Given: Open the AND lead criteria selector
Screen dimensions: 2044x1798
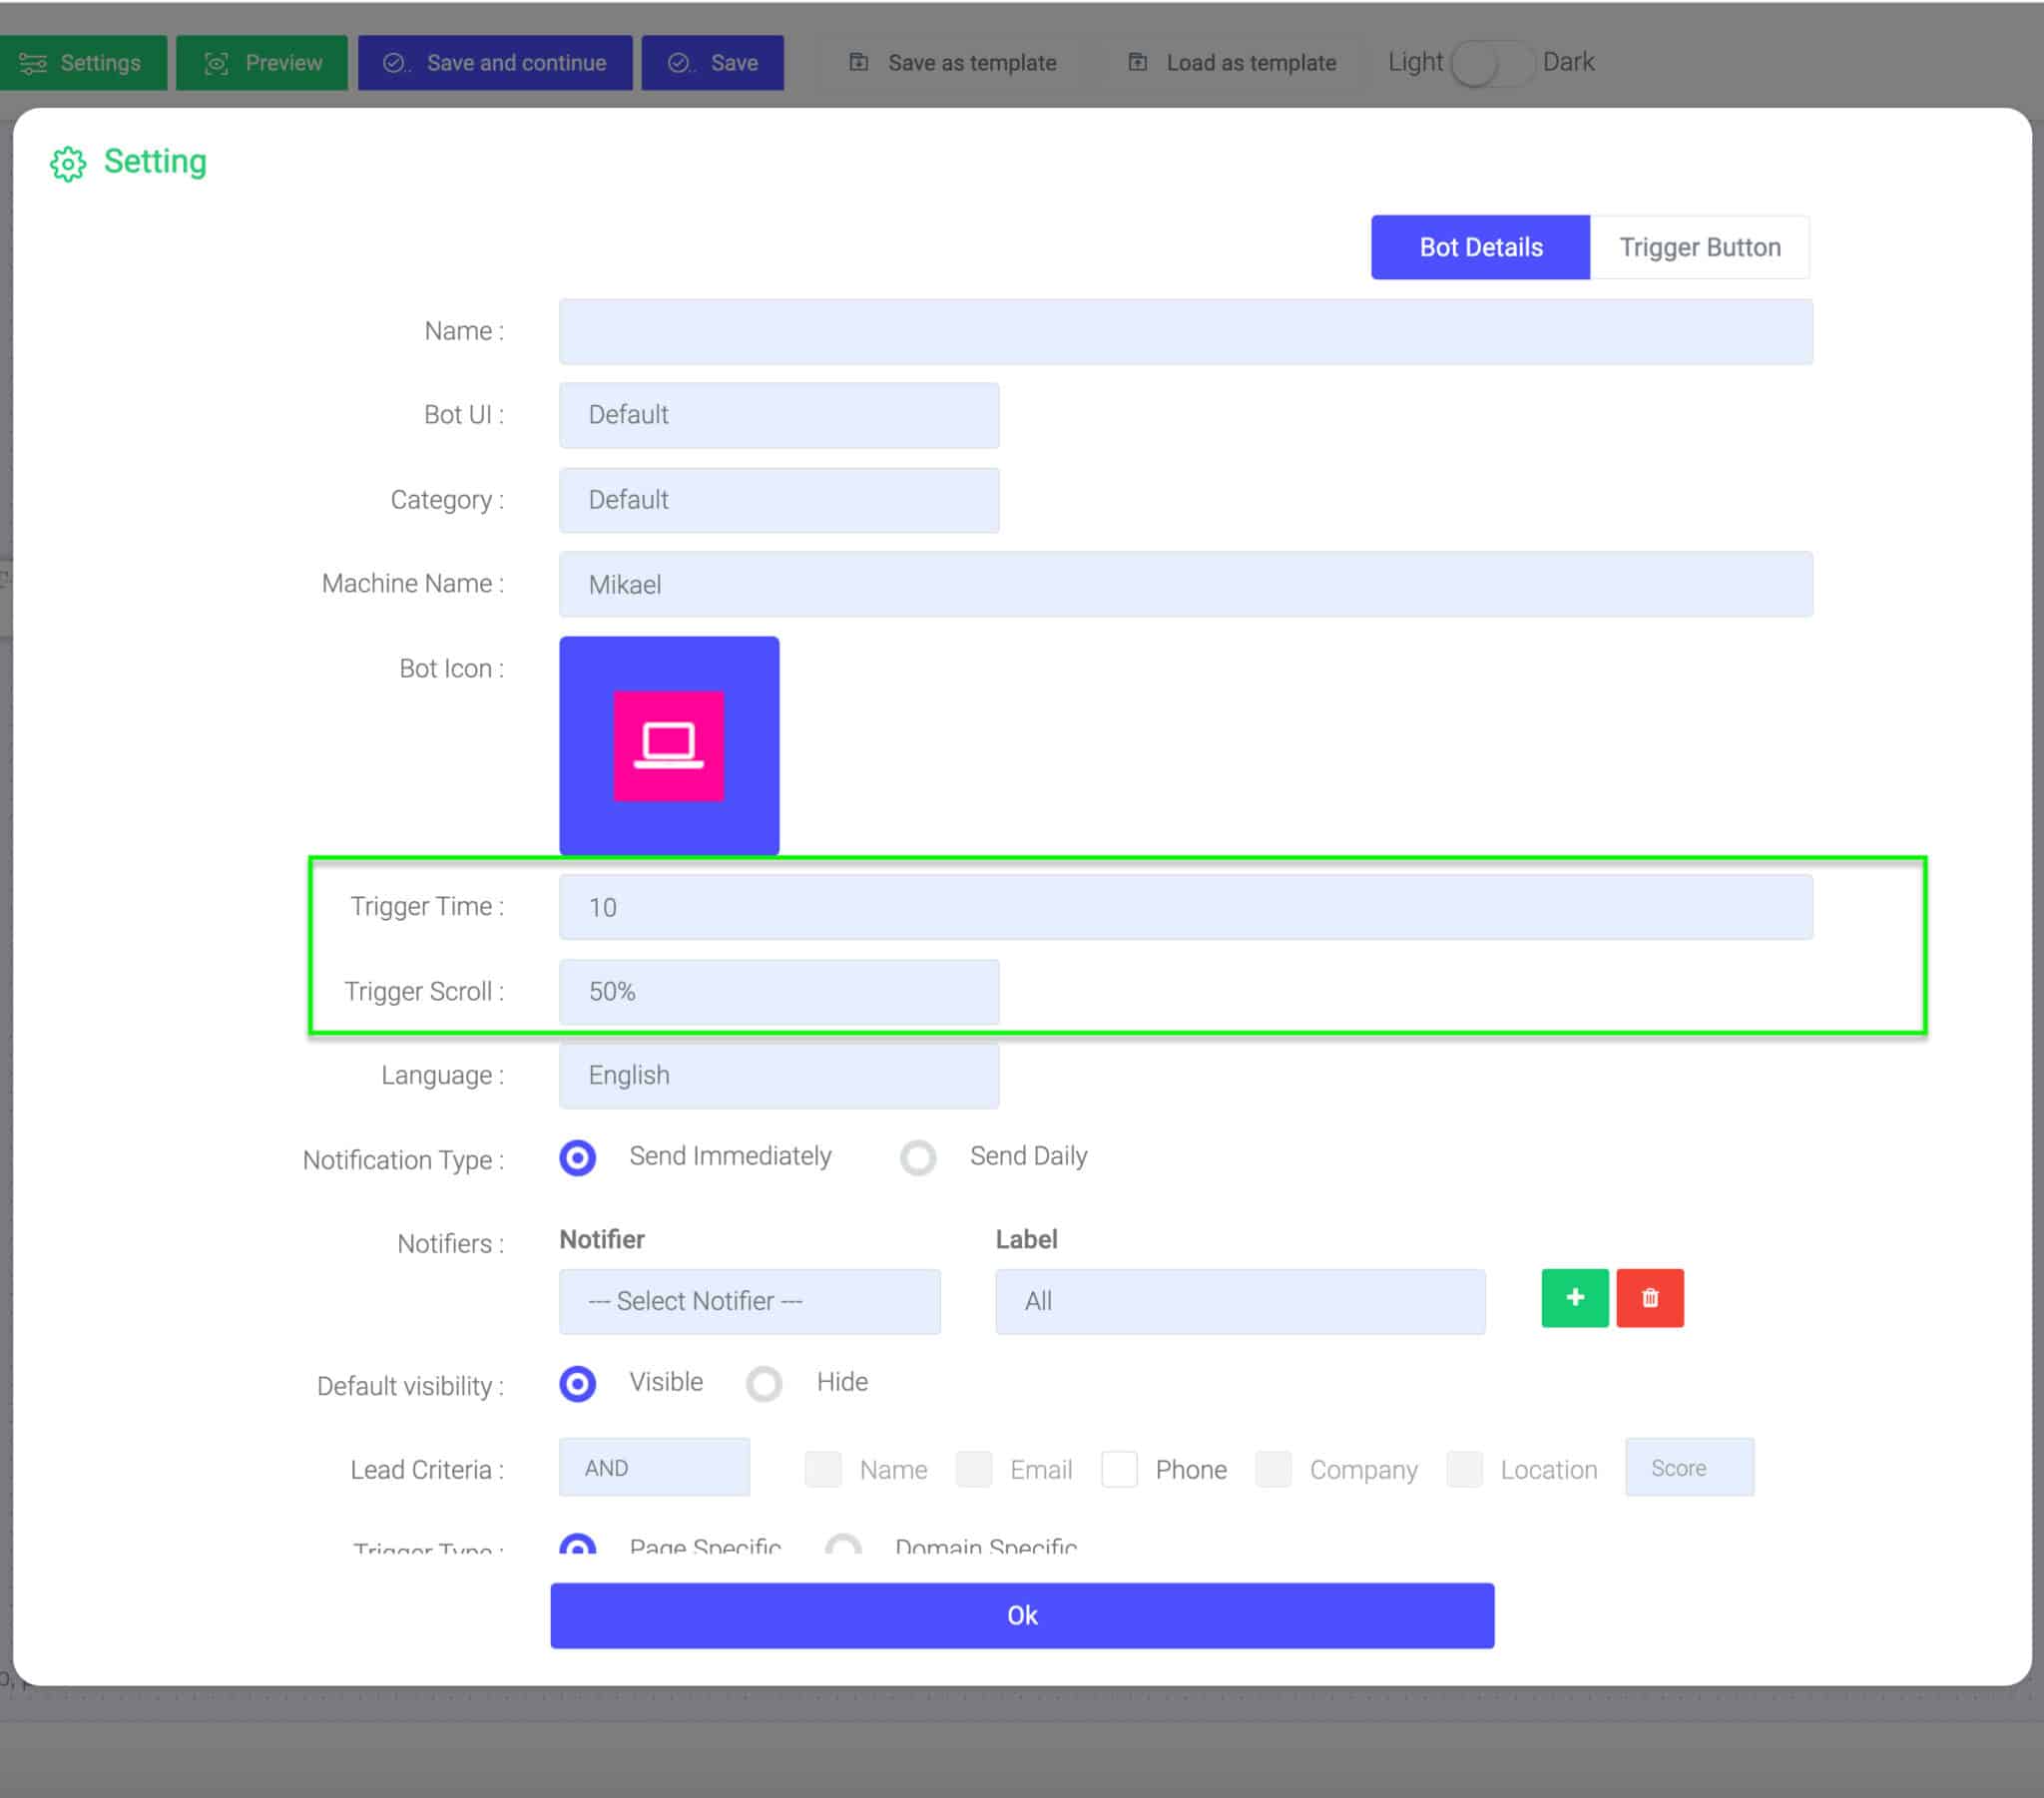Looking at the screenshot, I should tap(654, 1467).
